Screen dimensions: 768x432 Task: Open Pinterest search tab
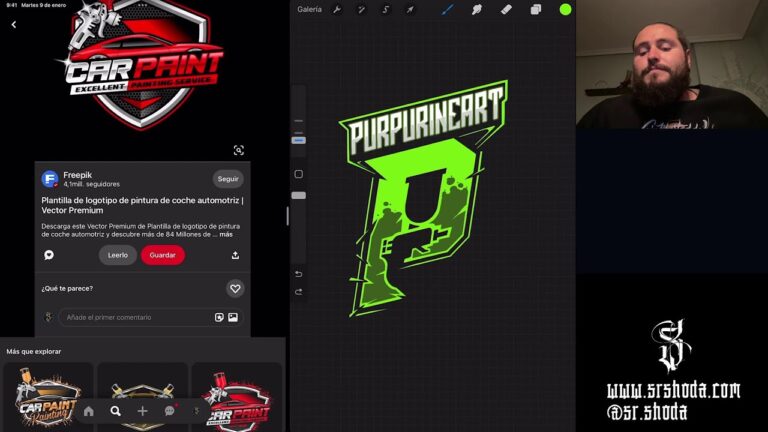pos(116,411)
